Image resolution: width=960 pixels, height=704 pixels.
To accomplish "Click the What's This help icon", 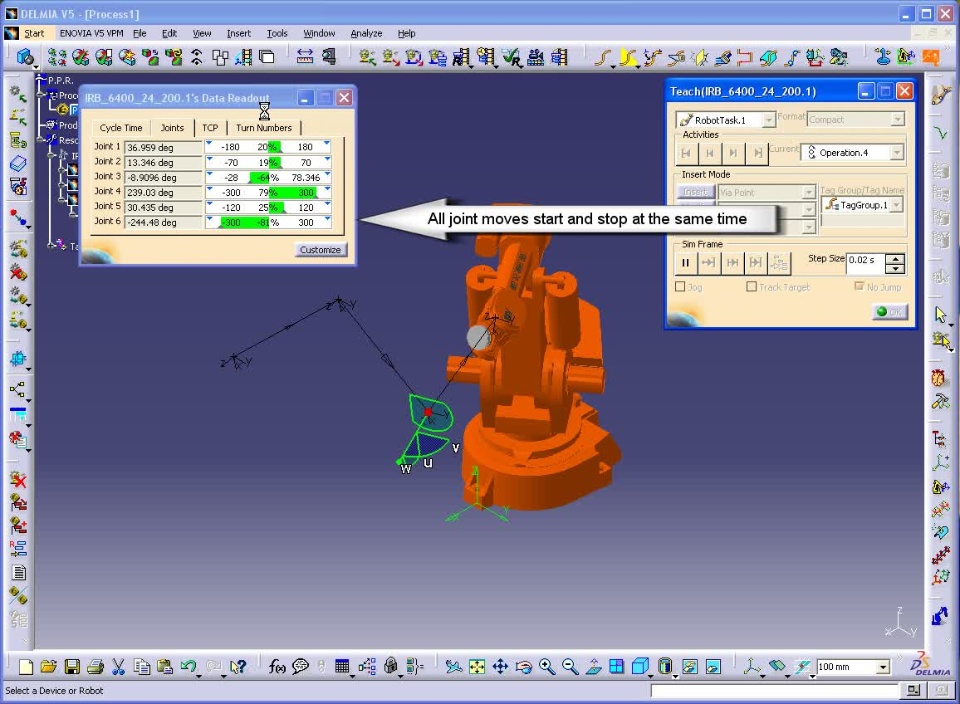I will click(238, 667).
